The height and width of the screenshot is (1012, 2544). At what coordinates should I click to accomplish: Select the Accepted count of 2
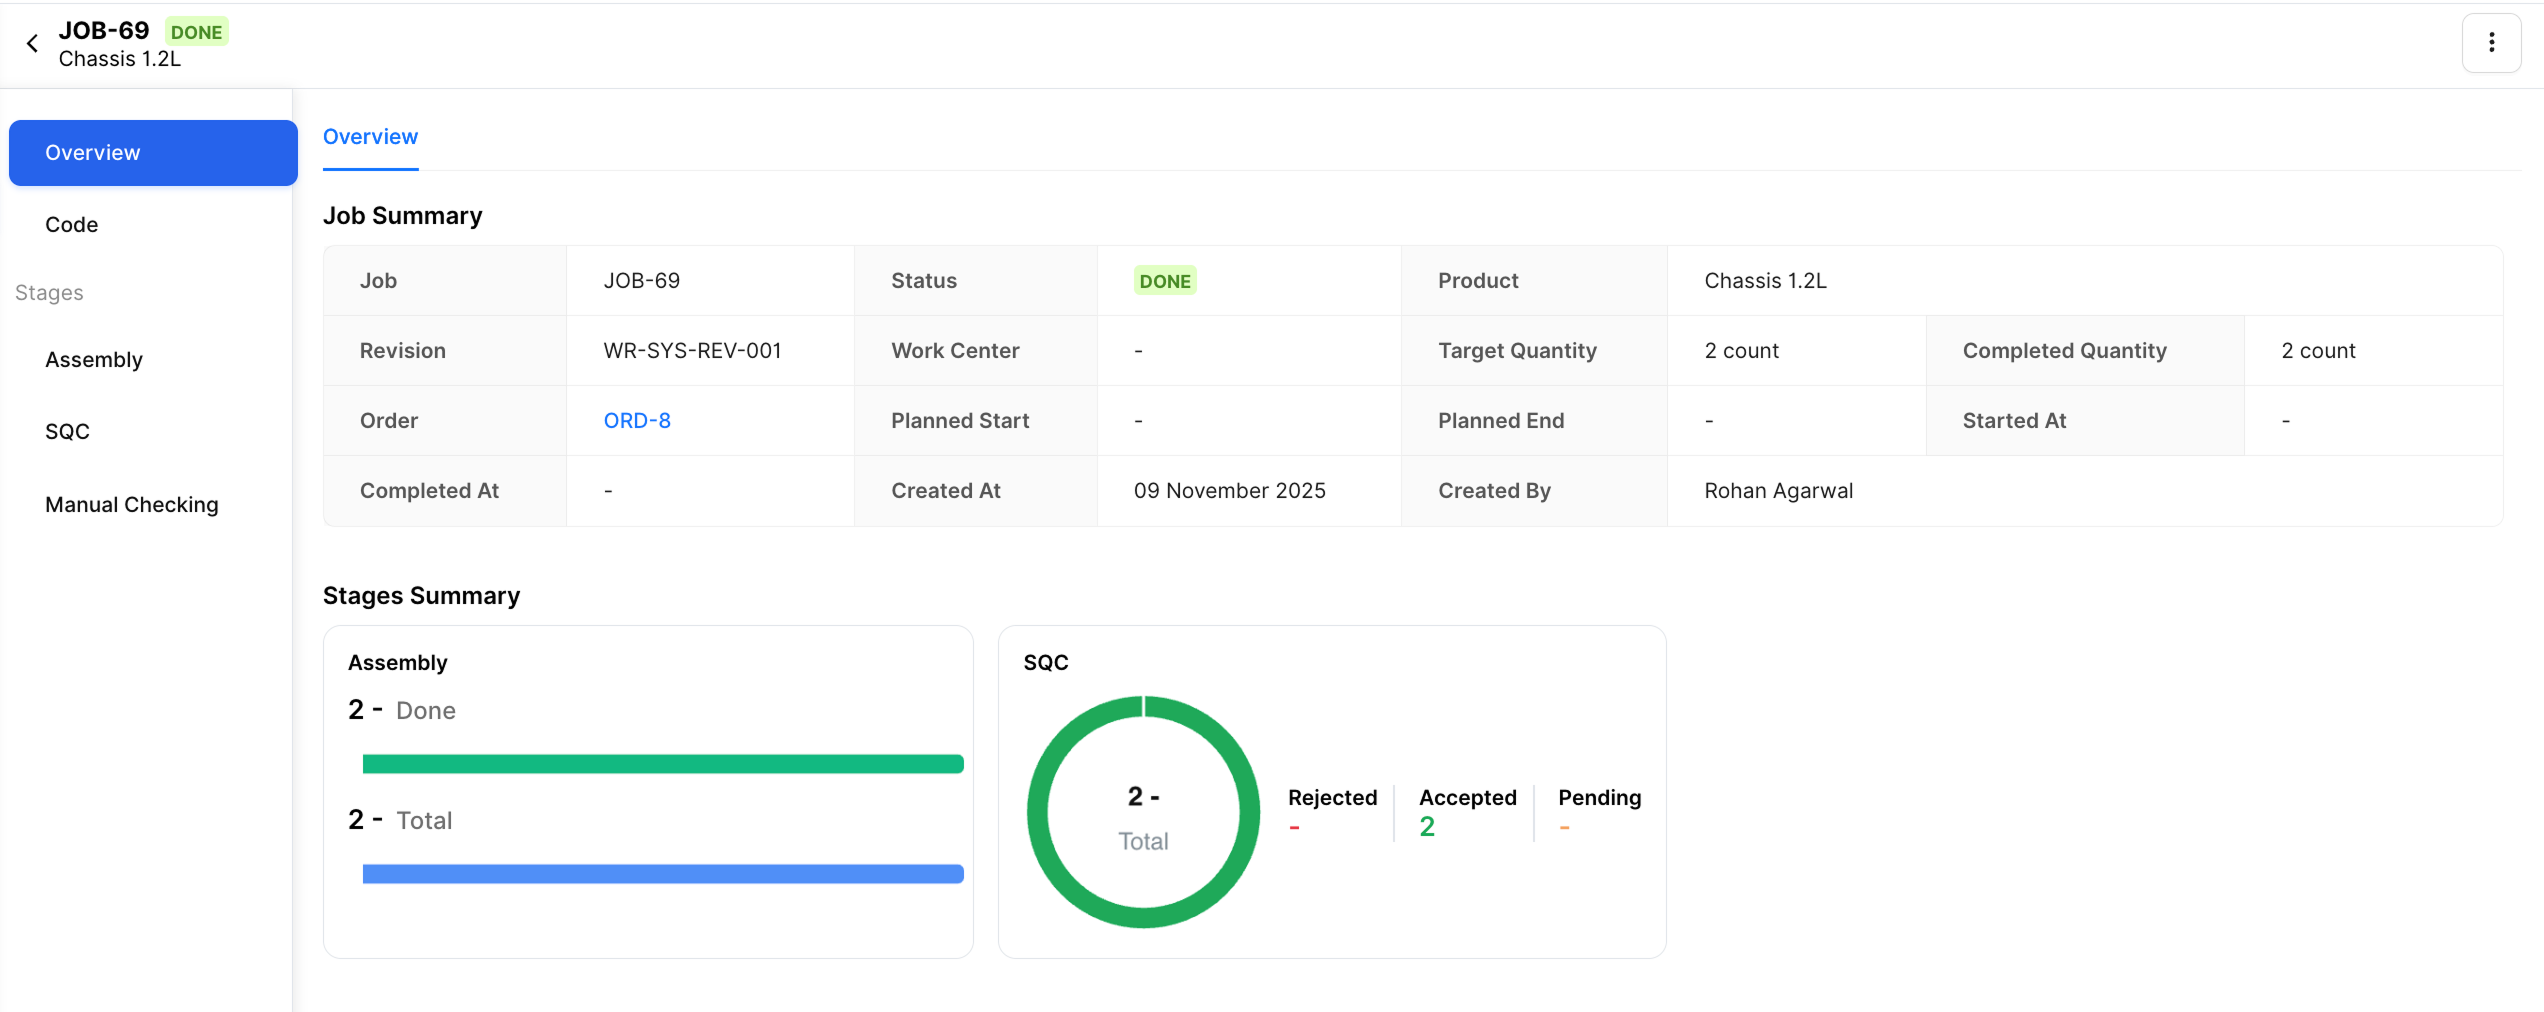pyautogui.click(x=1427, y=827)
